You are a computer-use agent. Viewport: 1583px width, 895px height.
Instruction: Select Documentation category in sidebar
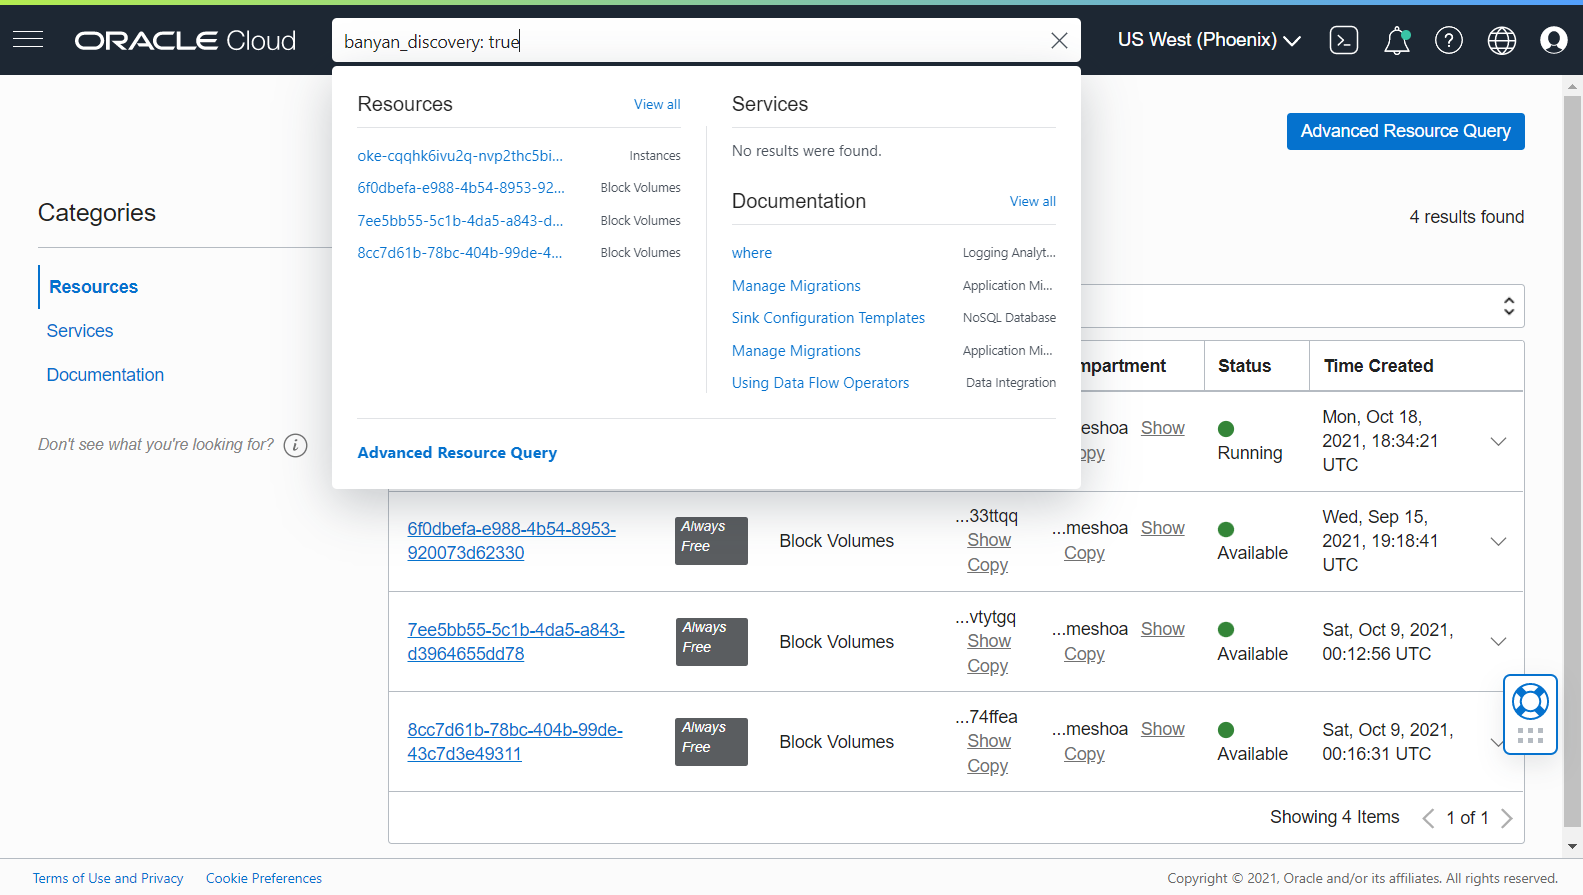coord(105,375)
